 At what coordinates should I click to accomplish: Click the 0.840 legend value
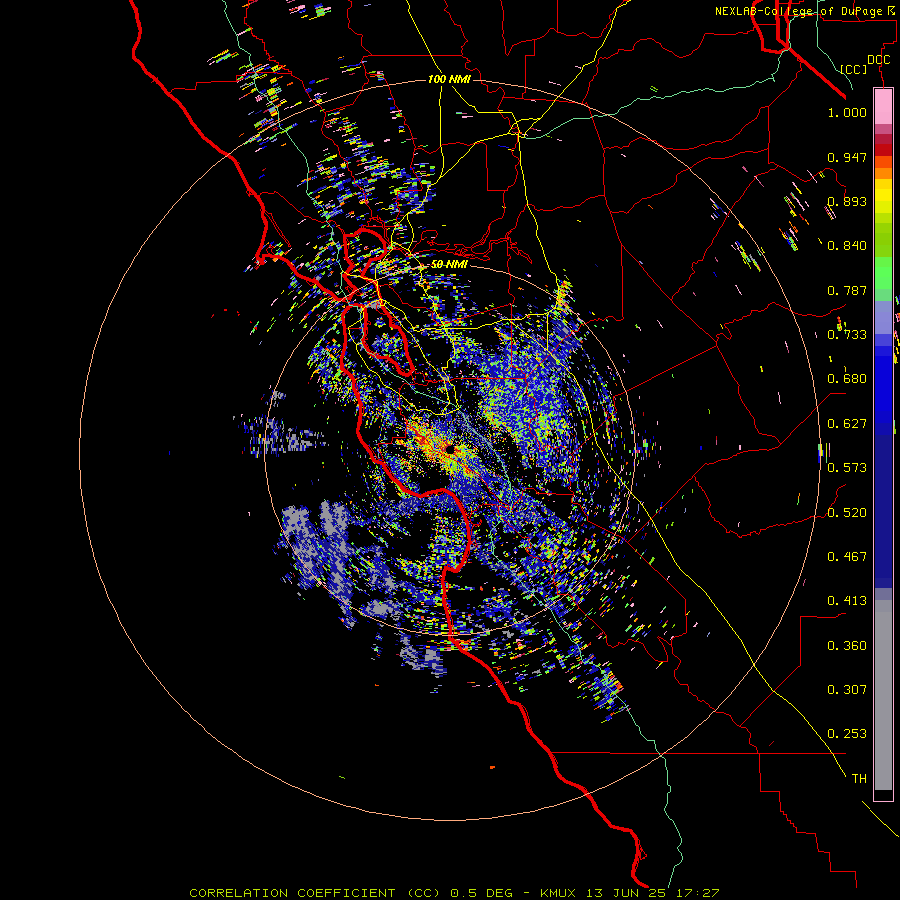pyautogui.click(x=847, y=246)
